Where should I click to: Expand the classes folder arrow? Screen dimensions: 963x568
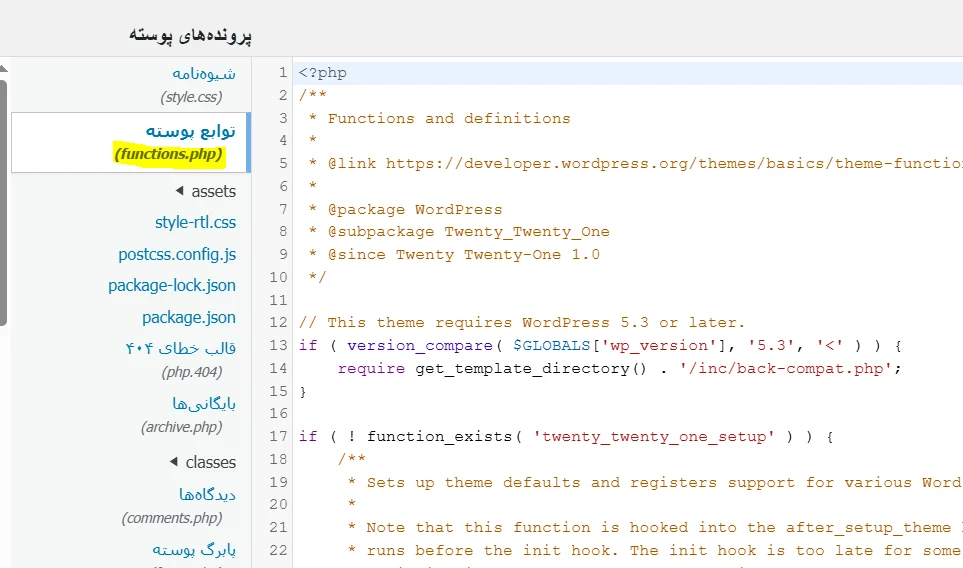[174, 462]
